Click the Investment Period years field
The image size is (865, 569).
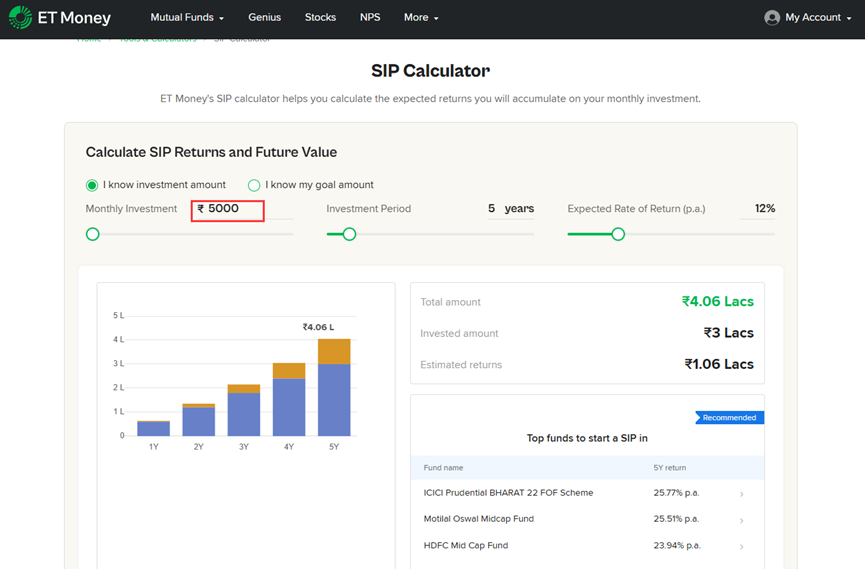pos(511,209)
